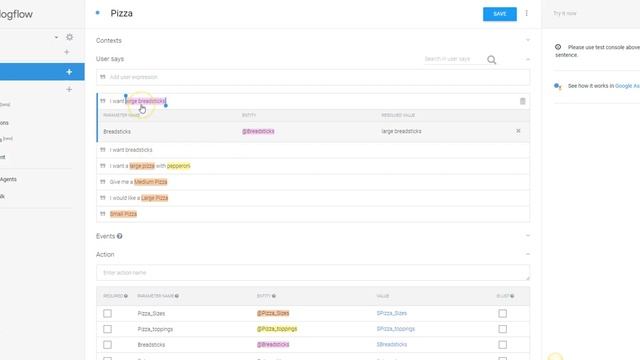This screenshot has height=360, width=640.
Task: Click plus icon below the settings gear
Action: tap(67, 52)
